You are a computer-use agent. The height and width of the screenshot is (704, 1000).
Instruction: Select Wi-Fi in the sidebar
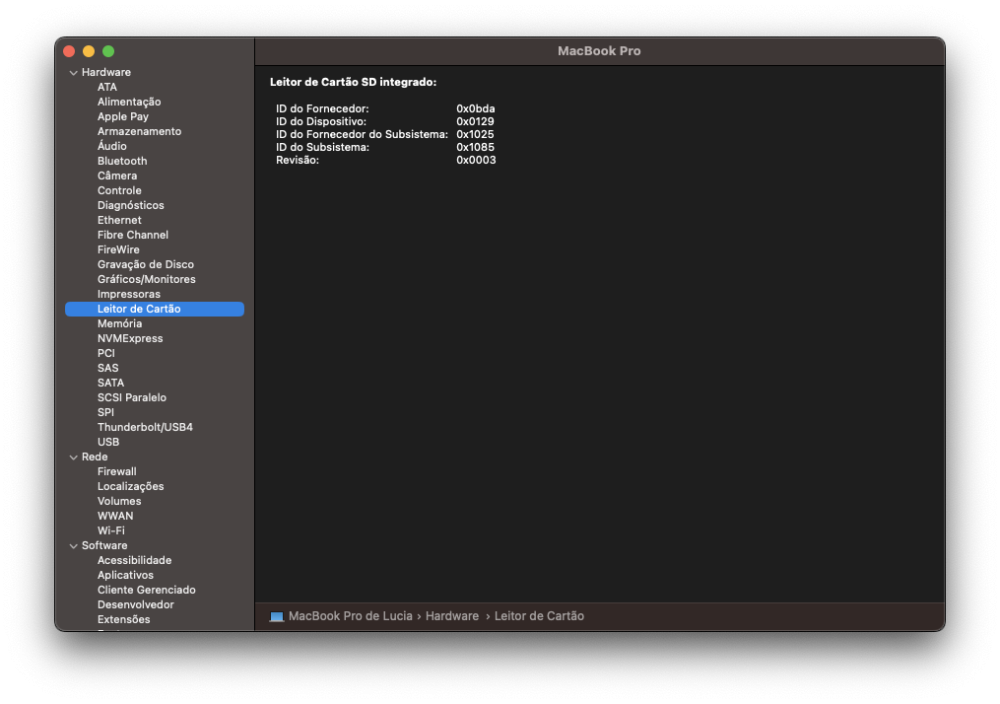click(111, 531)
